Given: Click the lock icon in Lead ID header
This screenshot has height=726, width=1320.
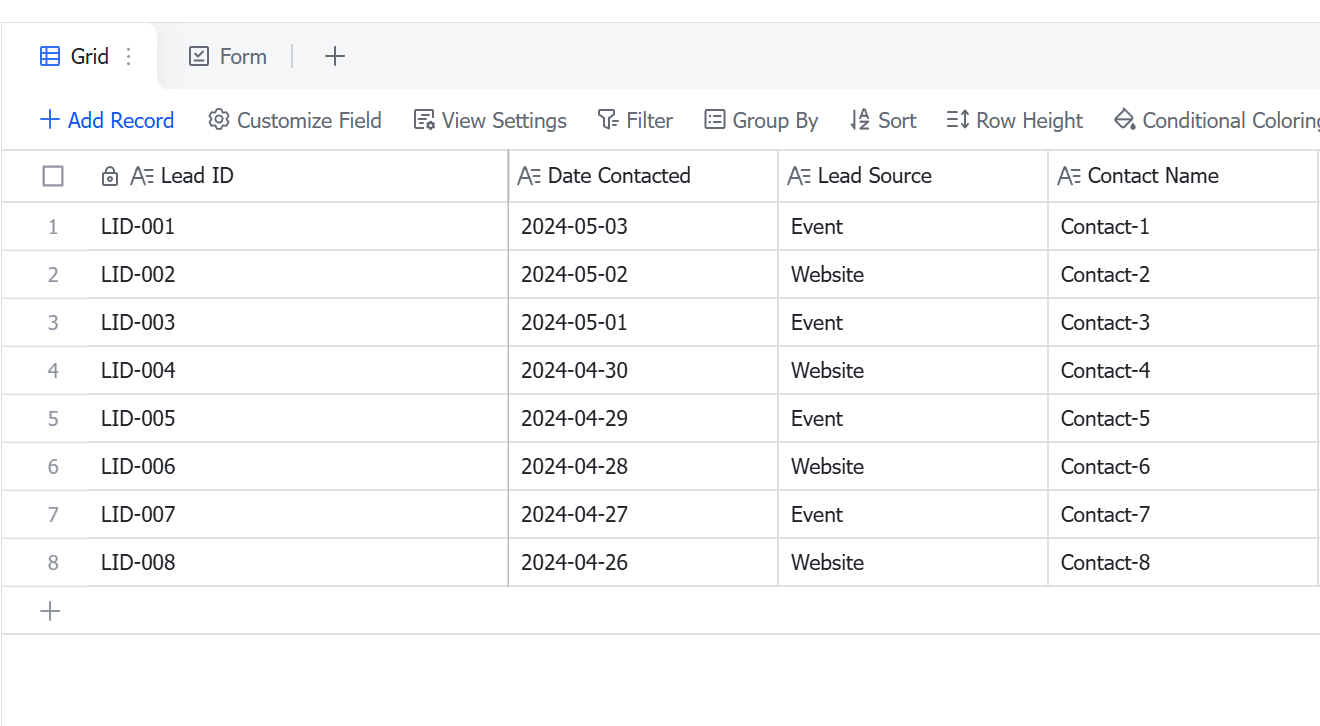Looking at the screenshot, I should [110, 177].
